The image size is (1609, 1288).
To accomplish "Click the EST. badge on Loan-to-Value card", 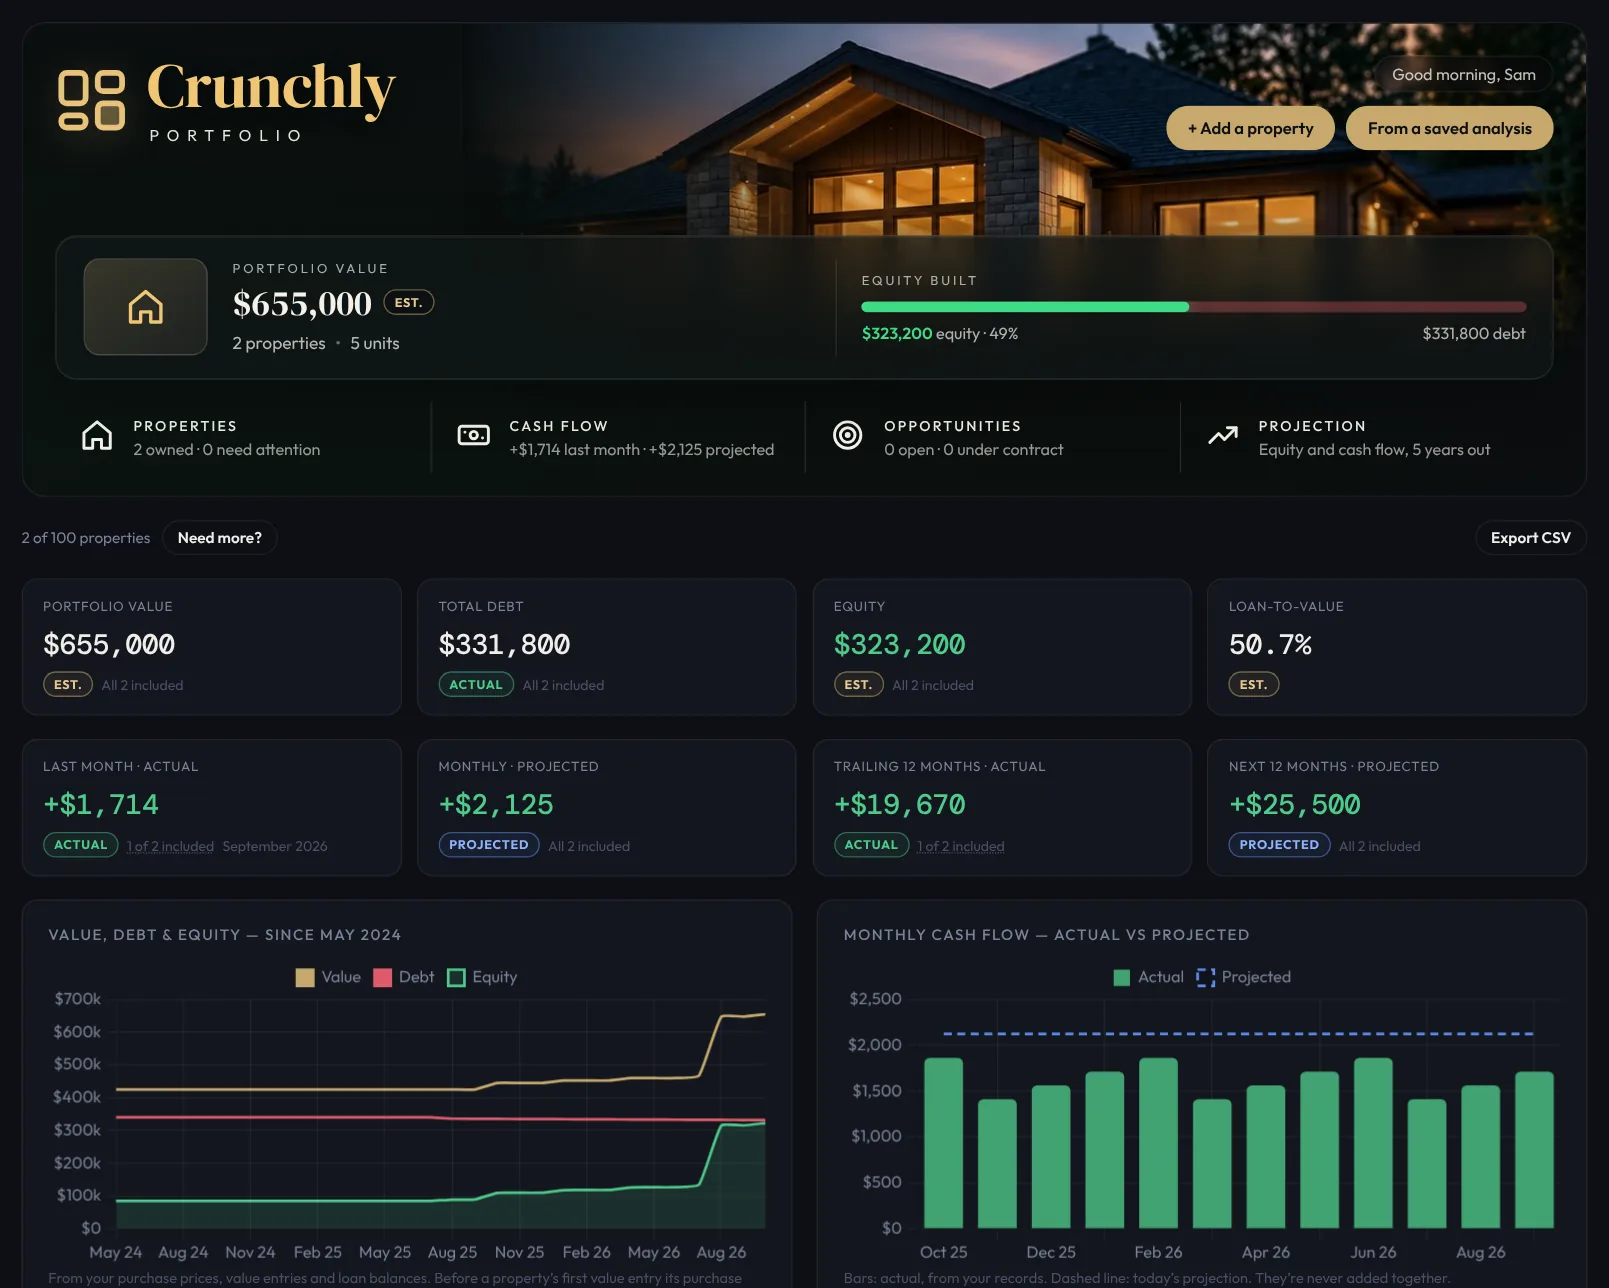I will tap(1254, 685).
